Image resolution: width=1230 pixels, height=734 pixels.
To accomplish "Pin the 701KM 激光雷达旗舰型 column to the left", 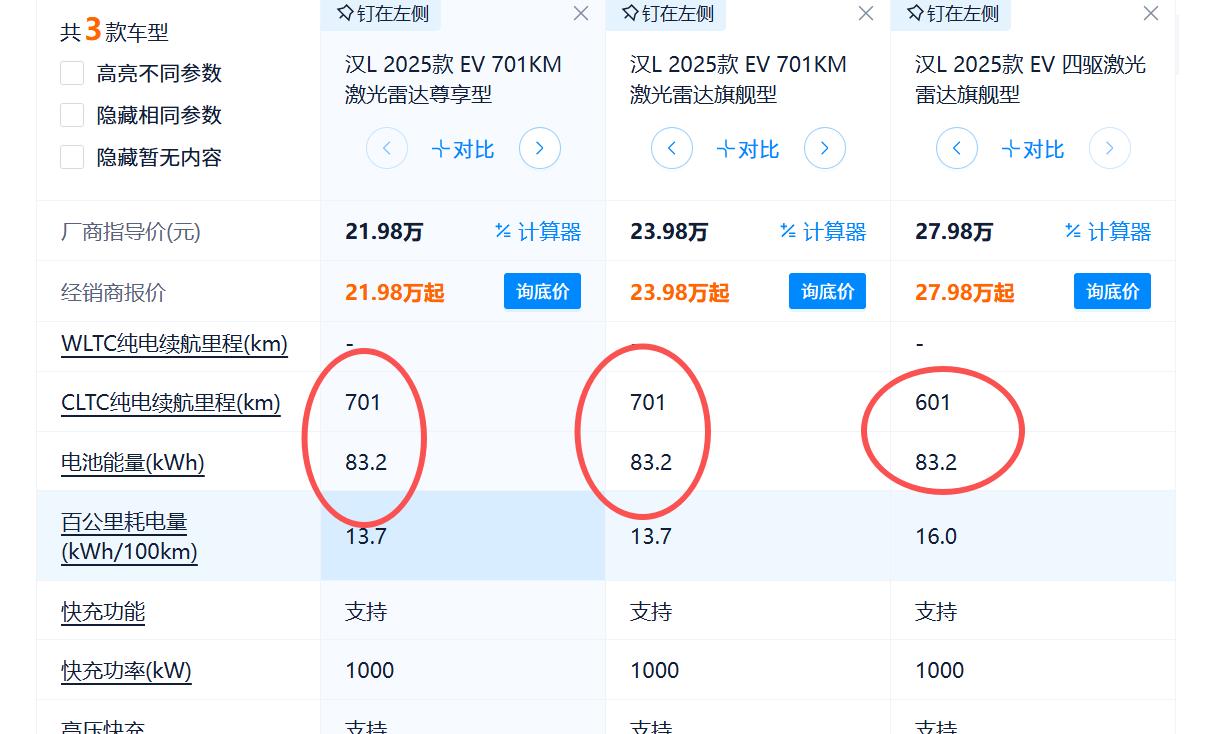I will coord(666,14).
